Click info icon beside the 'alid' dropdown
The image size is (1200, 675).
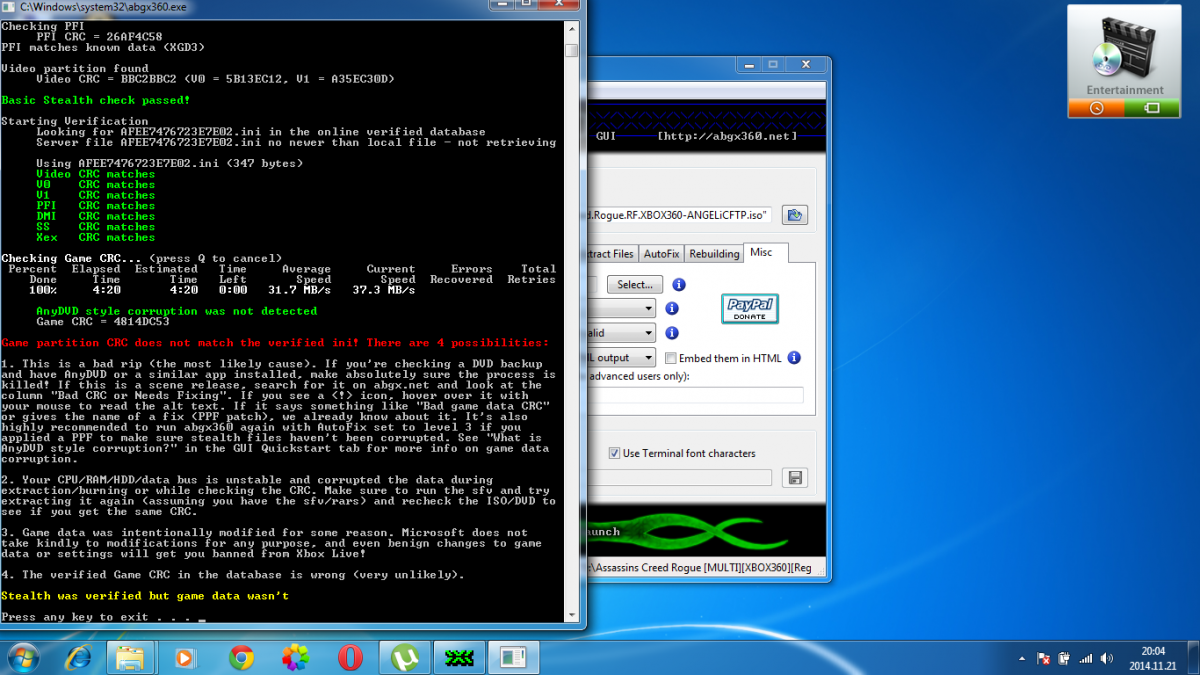point(672,333)
